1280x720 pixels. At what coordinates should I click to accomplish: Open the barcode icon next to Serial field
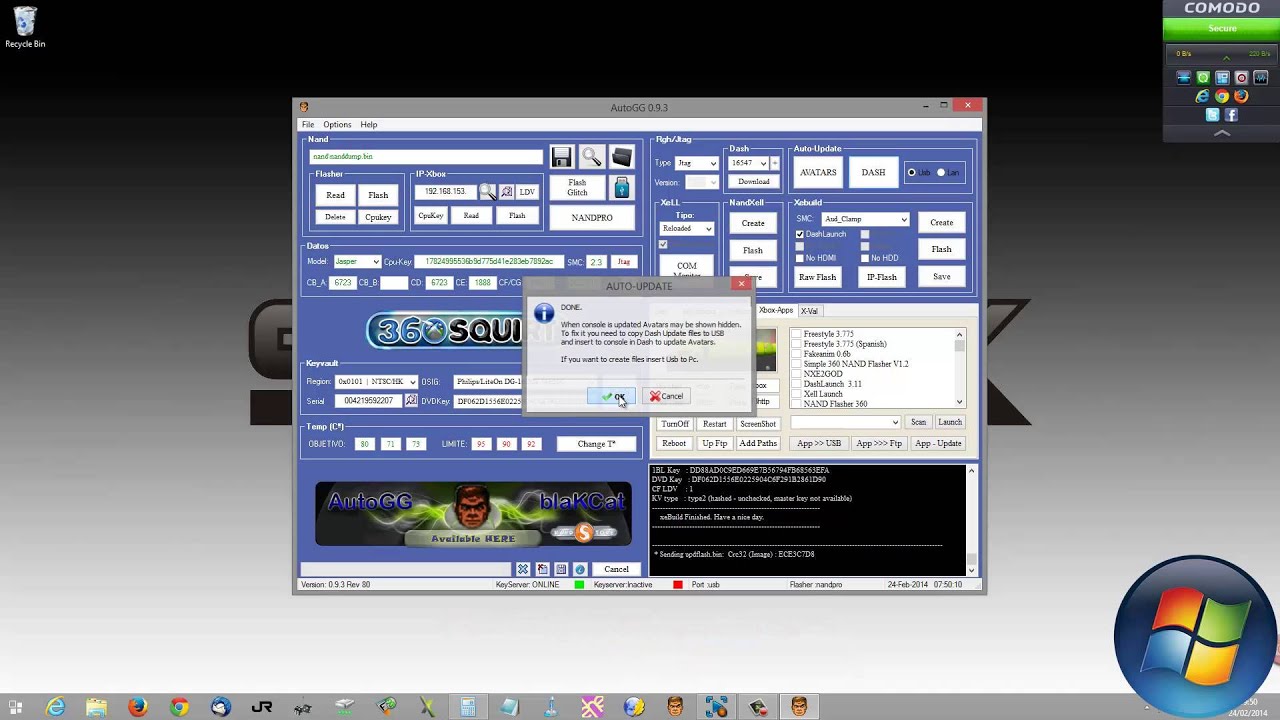coord(411,400)
